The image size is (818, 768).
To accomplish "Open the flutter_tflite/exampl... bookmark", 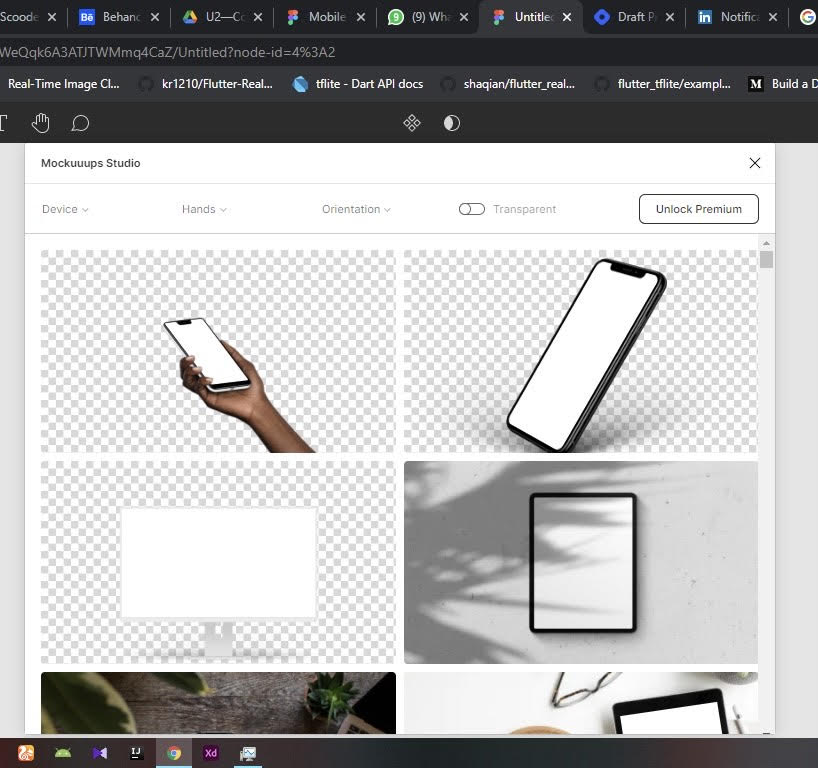I will coord(663,84).
